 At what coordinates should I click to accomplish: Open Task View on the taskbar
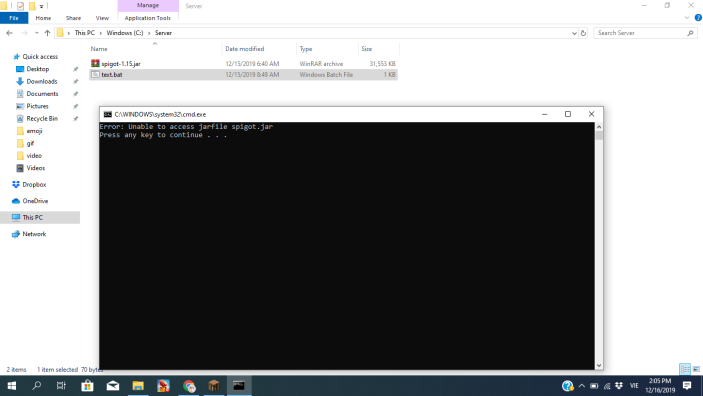61,386
